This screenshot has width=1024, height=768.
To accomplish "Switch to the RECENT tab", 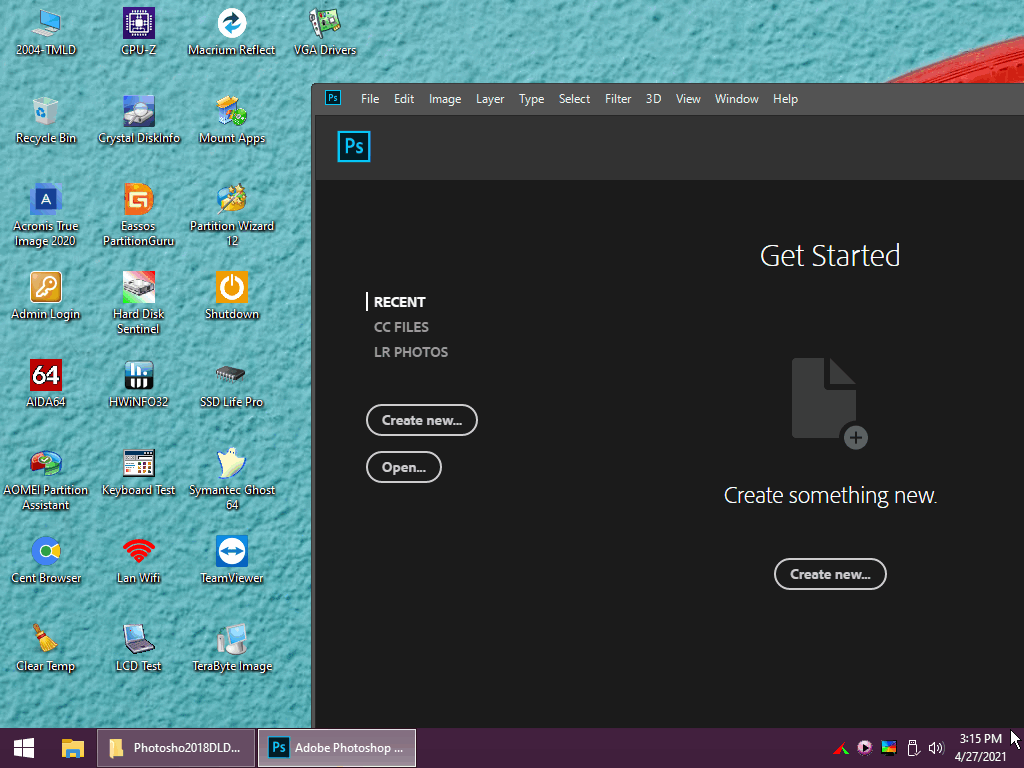I will (400, 302).
